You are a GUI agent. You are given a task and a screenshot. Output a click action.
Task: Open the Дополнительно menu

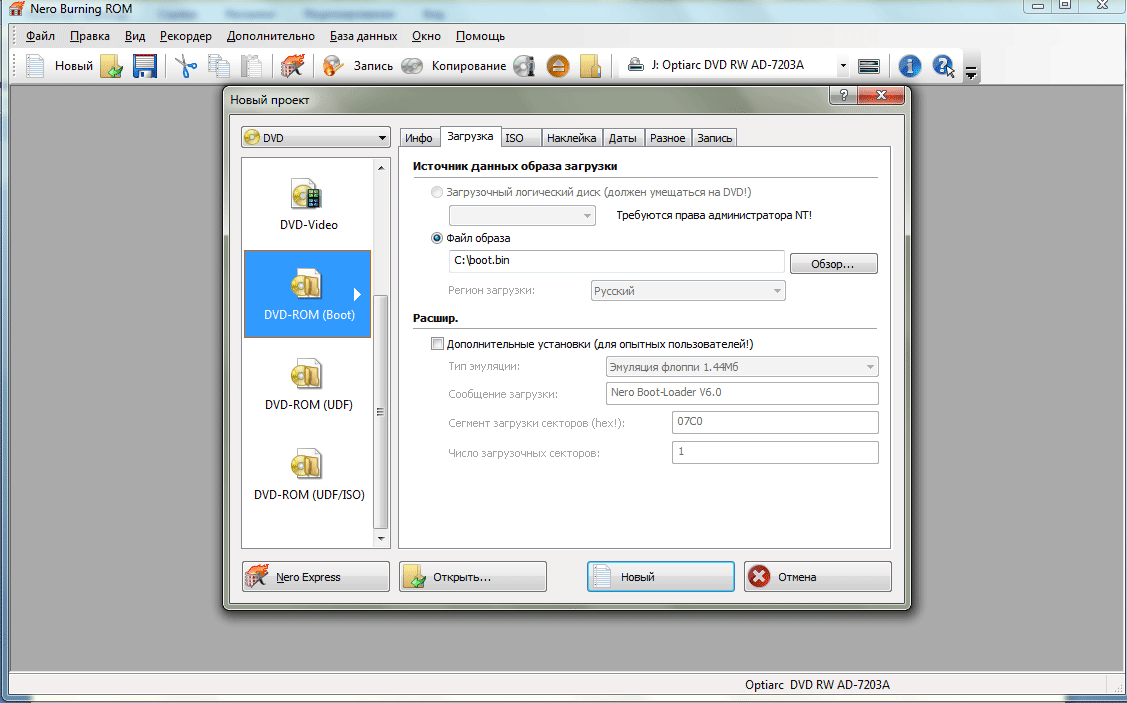click(271, 36)
